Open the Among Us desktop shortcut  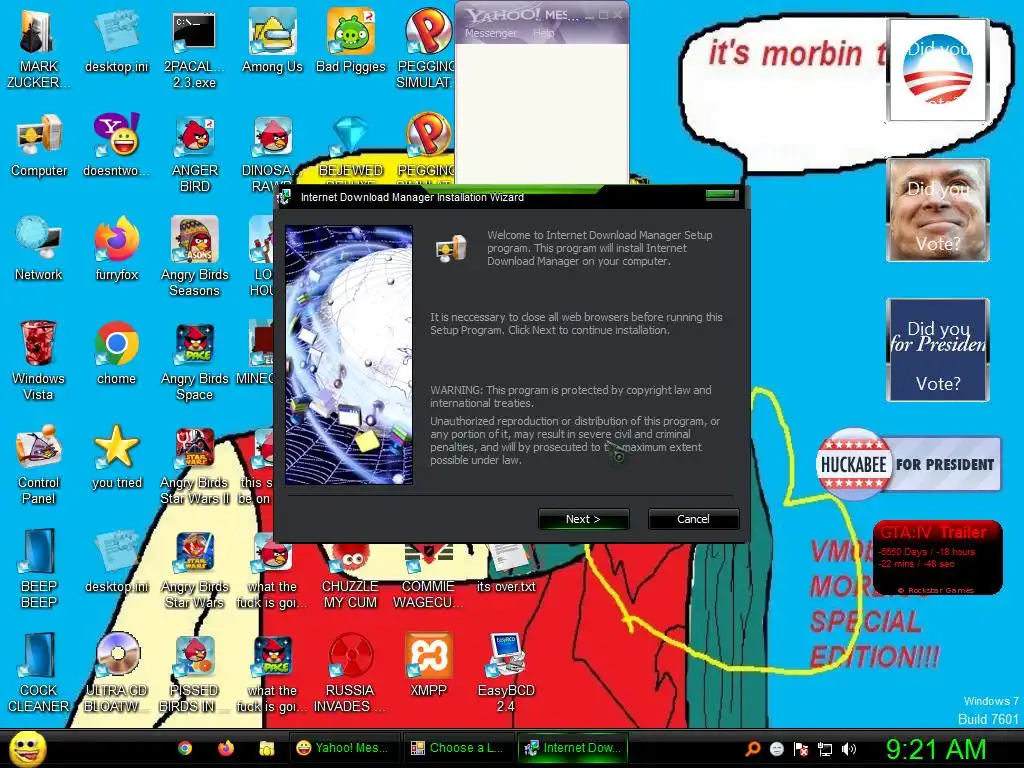pyautogui.click(x=272, y=40)
